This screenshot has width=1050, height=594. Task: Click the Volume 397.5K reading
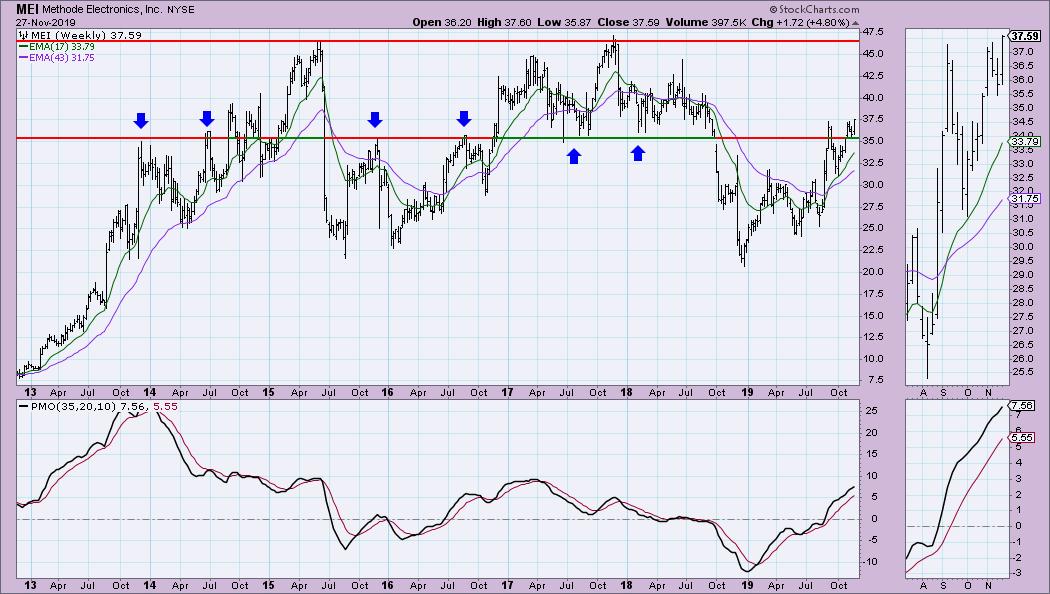(706, 22)
